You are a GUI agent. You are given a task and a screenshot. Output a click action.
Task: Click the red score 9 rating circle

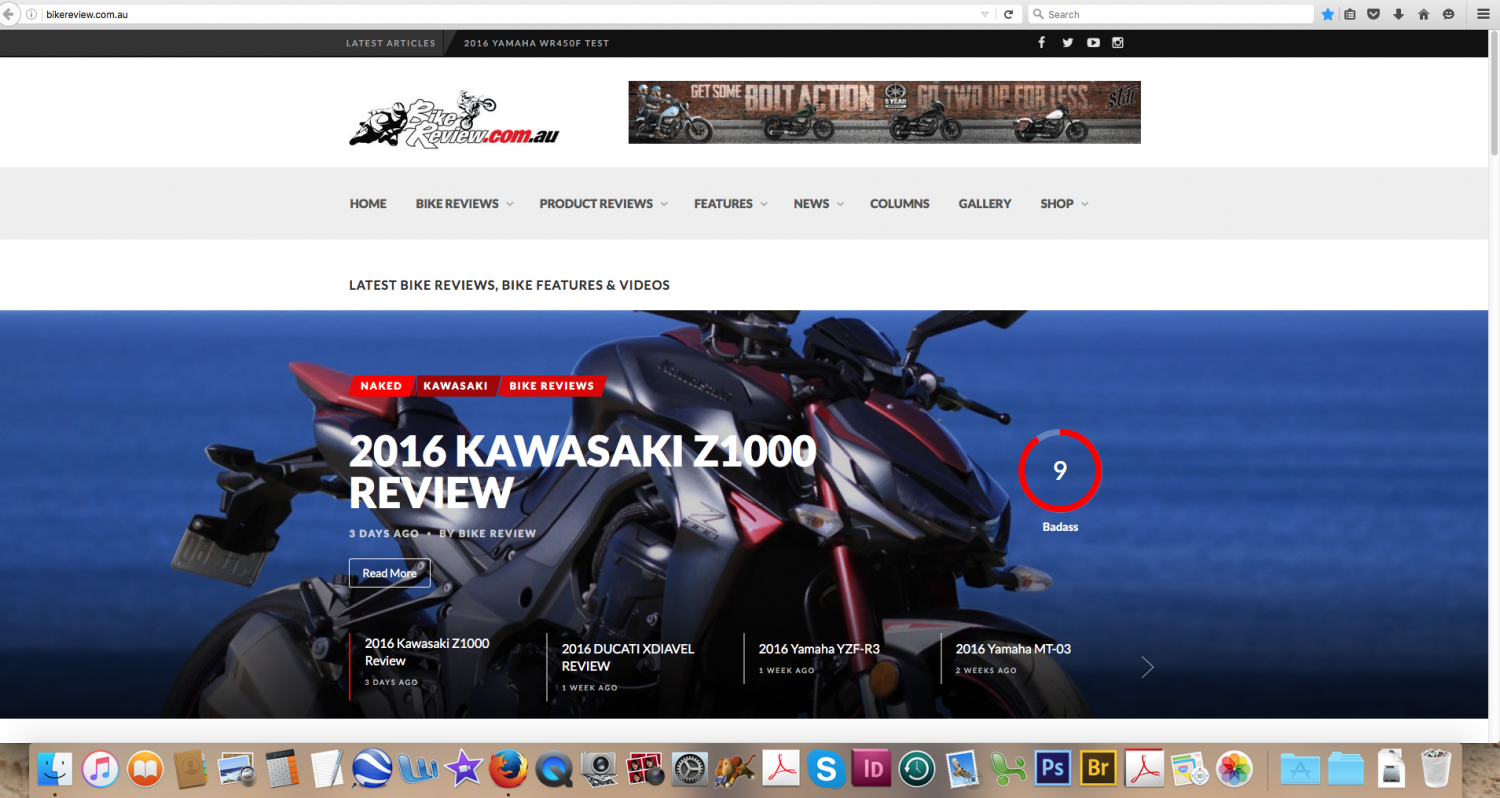(1059, 470)
